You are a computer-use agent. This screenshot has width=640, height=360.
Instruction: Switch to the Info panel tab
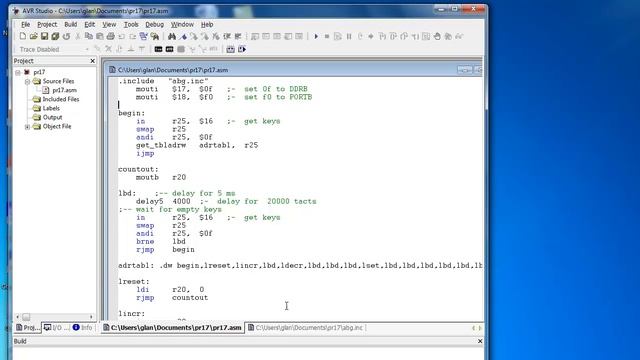click(x=83, y=327)
